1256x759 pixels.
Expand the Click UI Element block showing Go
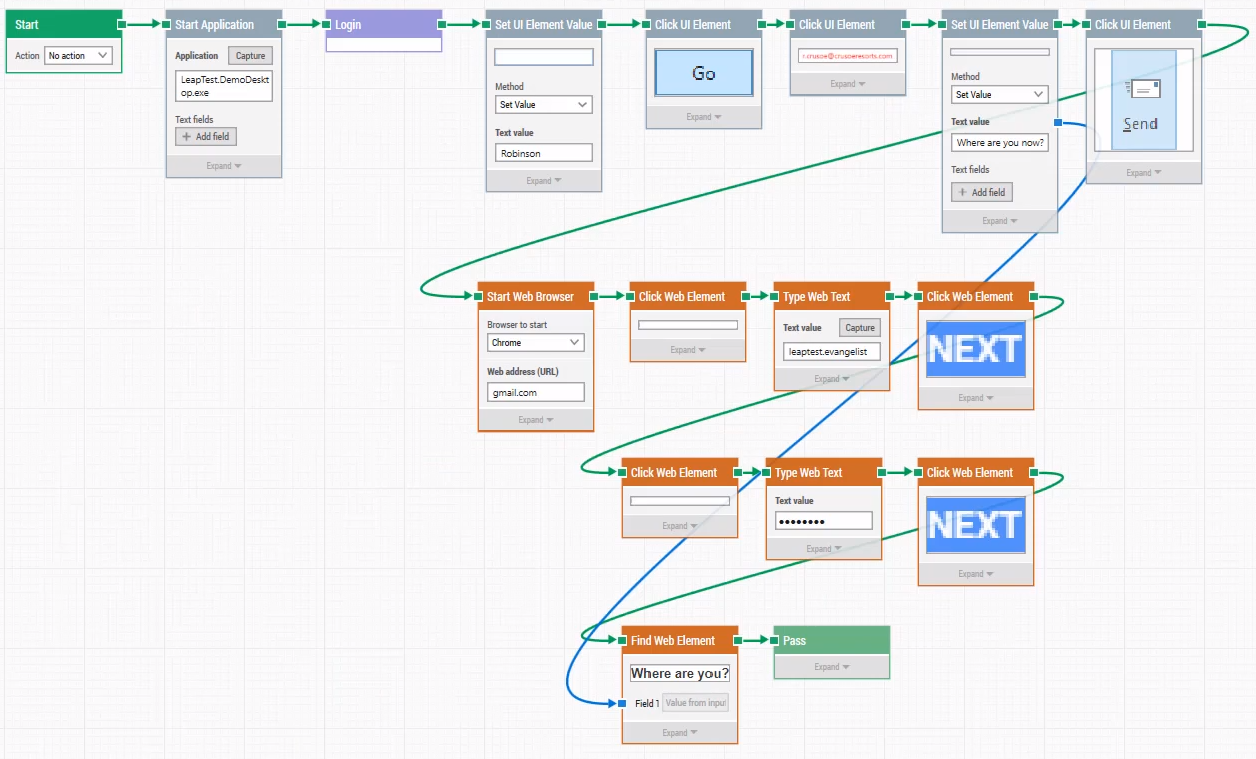tap(704, 117)
